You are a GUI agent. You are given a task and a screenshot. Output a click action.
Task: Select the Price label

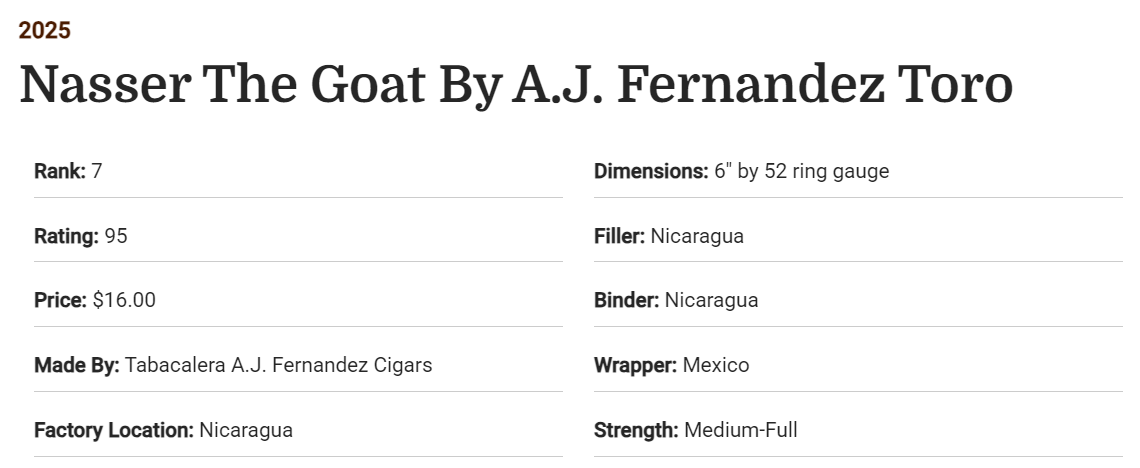(x=60, y=300)
